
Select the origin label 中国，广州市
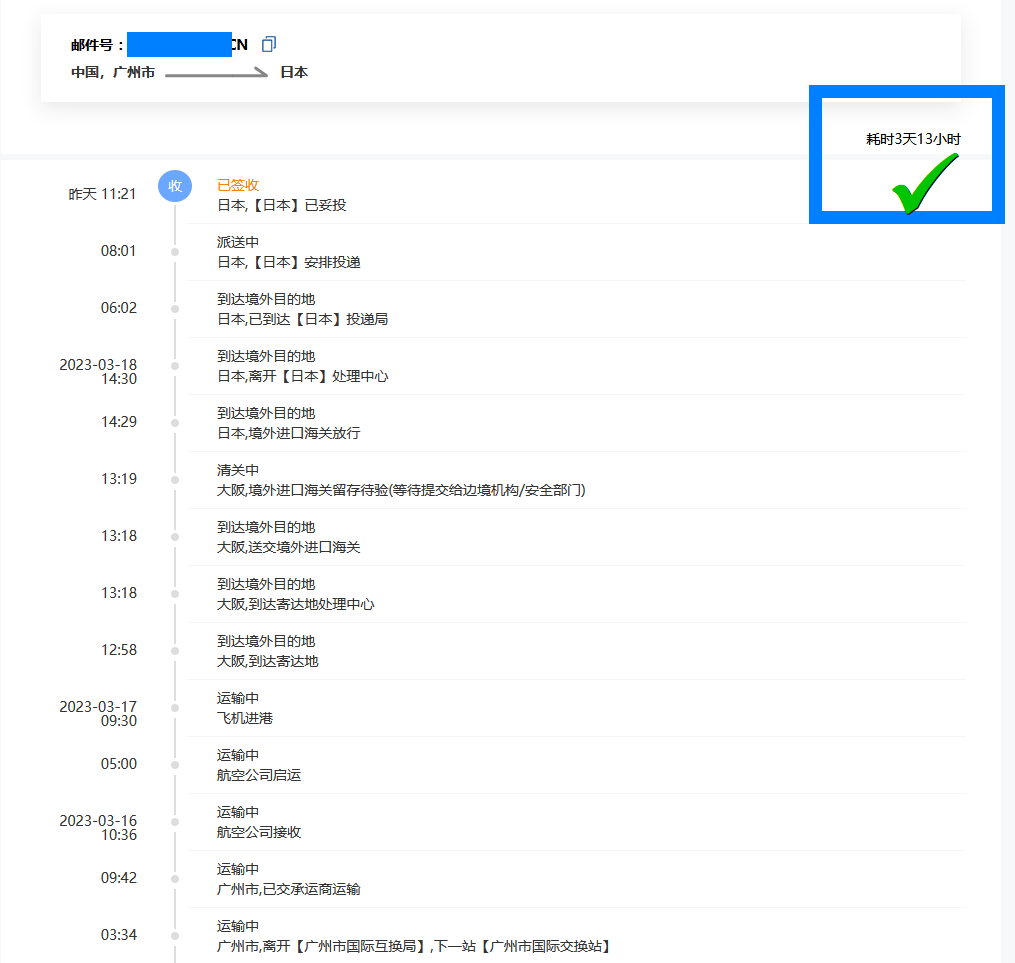point(111,72)
